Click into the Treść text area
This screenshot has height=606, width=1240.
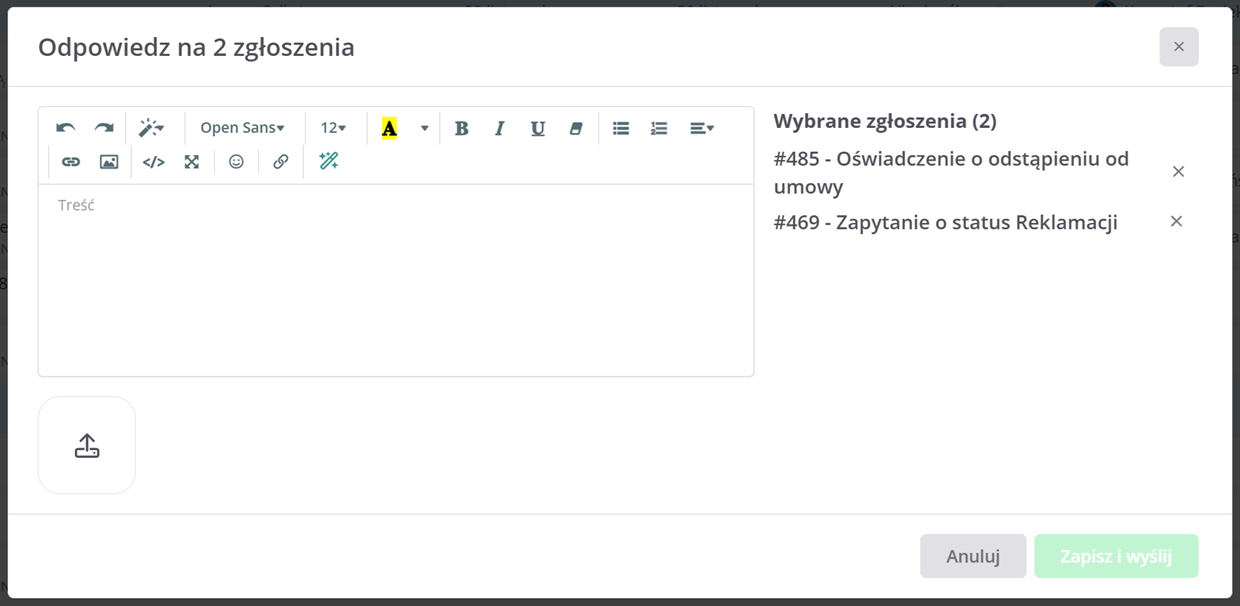pyautogui.click(x=395, y=280)
